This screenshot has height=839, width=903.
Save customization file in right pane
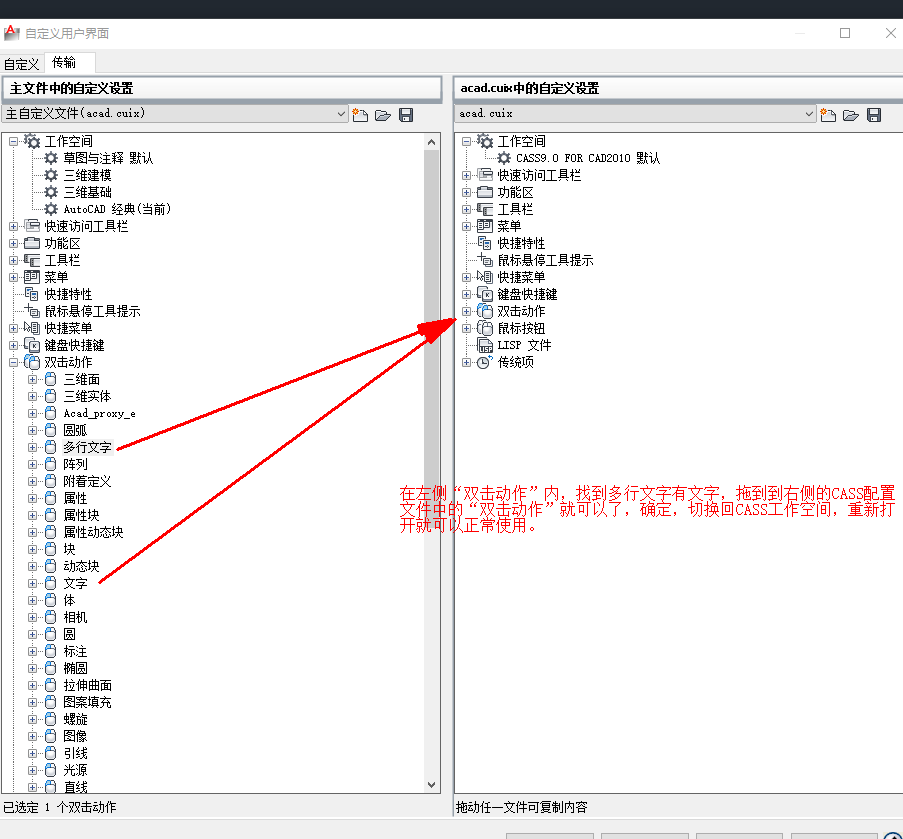tap(874, 115)
